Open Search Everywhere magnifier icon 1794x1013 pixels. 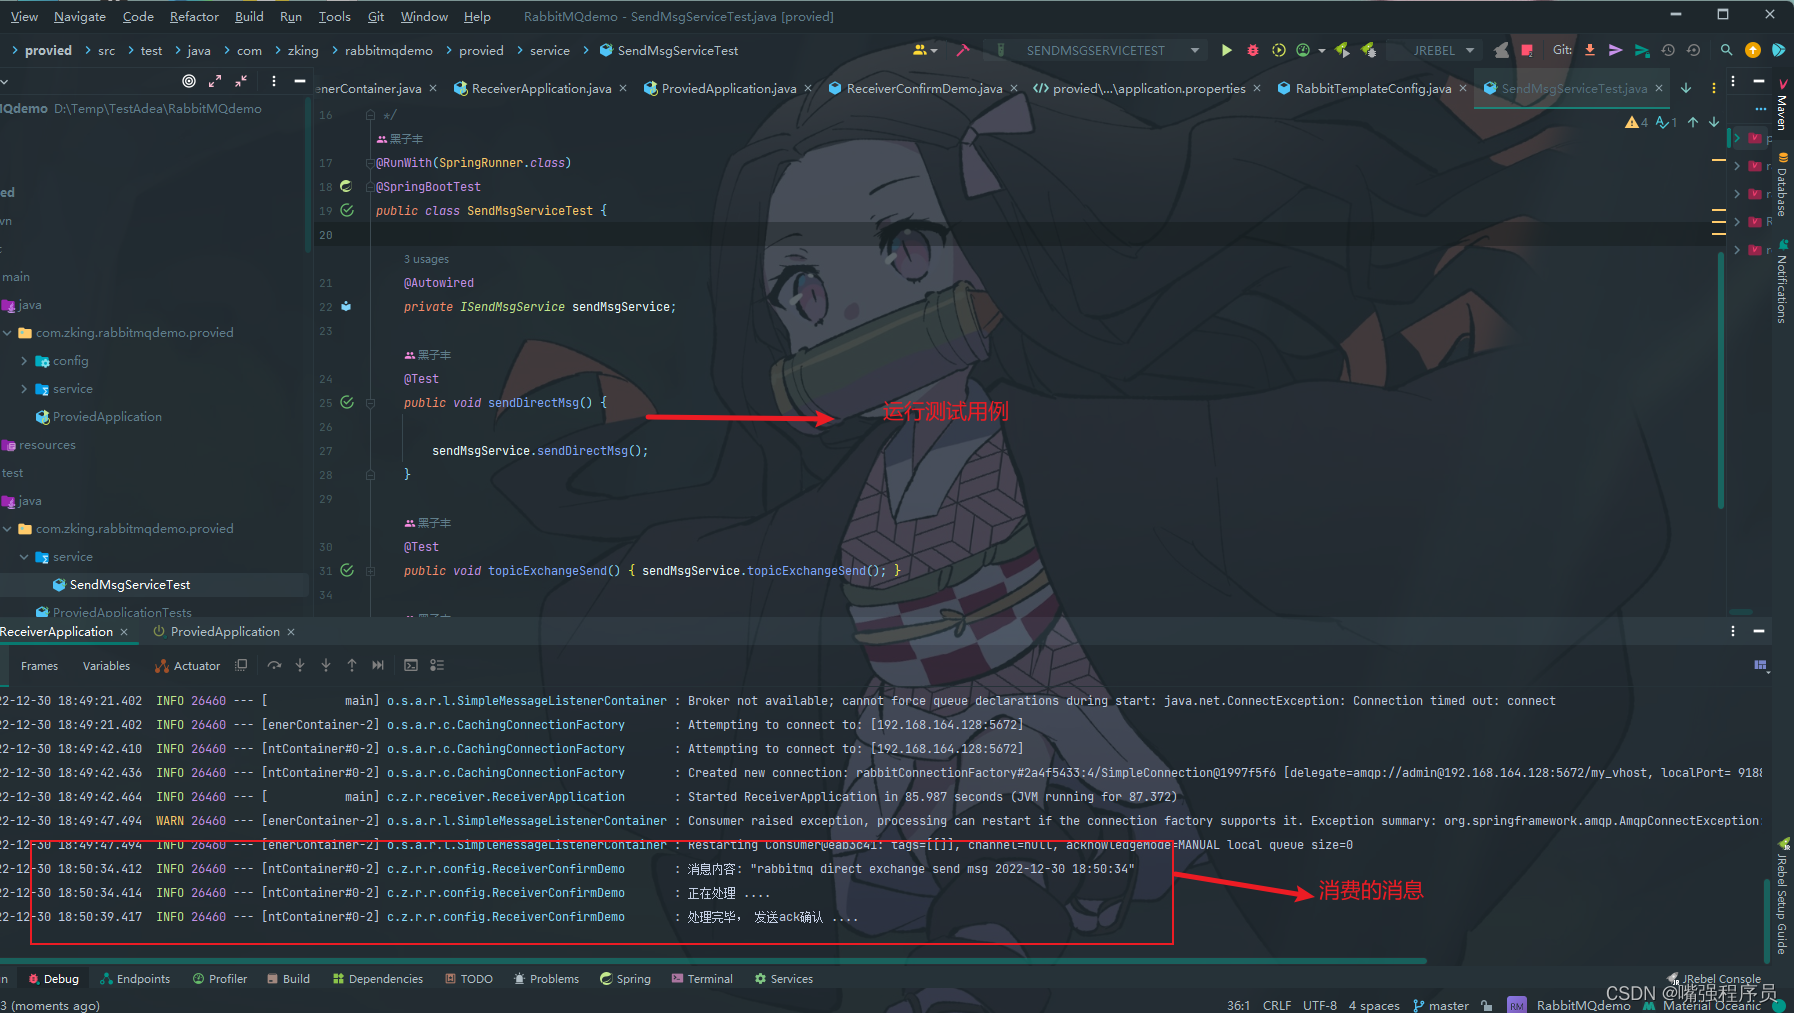click(x=1726, y=50)
